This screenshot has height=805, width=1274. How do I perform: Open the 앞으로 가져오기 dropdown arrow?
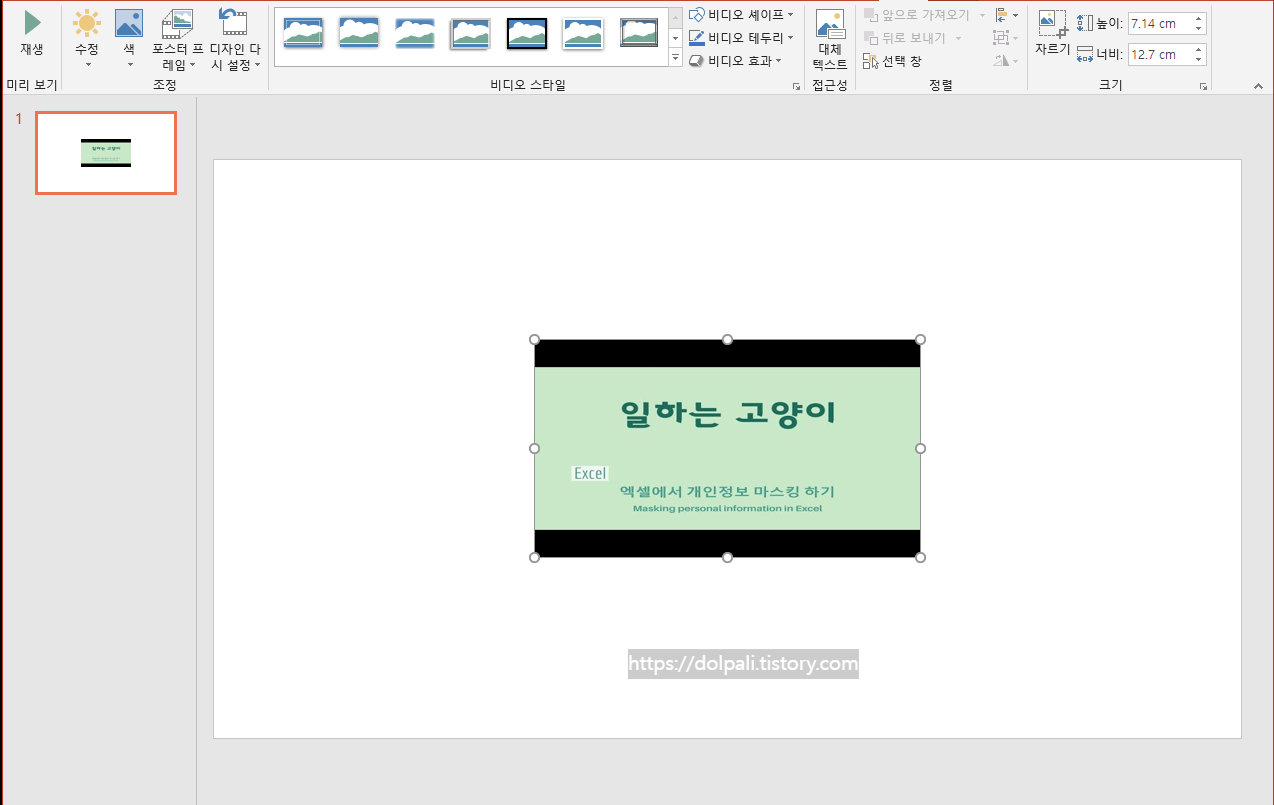[x=982, y=15]
